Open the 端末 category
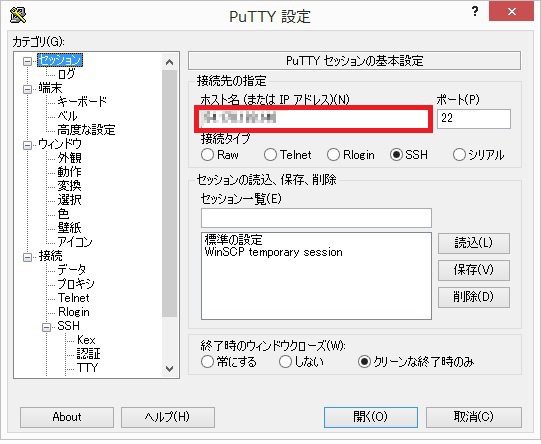Viewport: 541px width, 444px height. 50,88
